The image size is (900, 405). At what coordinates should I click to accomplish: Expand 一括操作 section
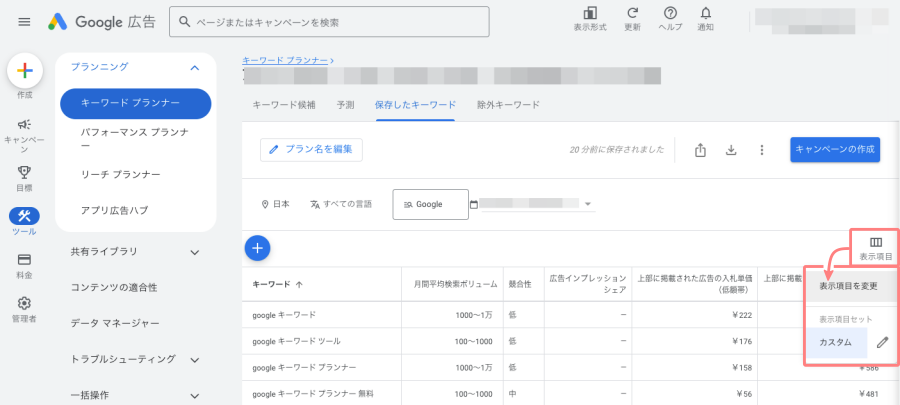[195, 396]
